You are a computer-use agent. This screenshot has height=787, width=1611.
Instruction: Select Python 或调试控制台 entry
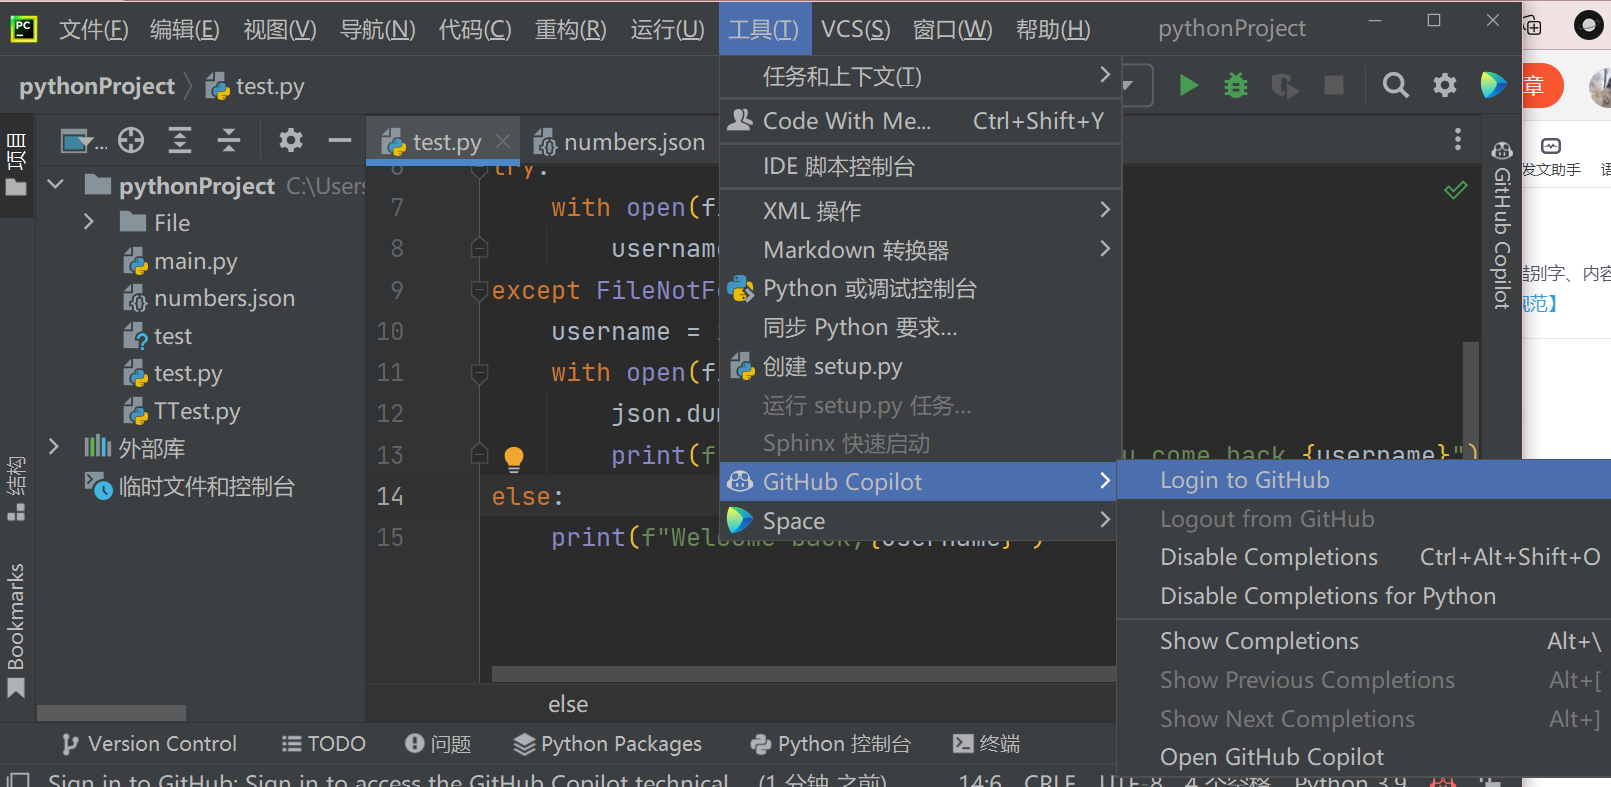(920, 288)
